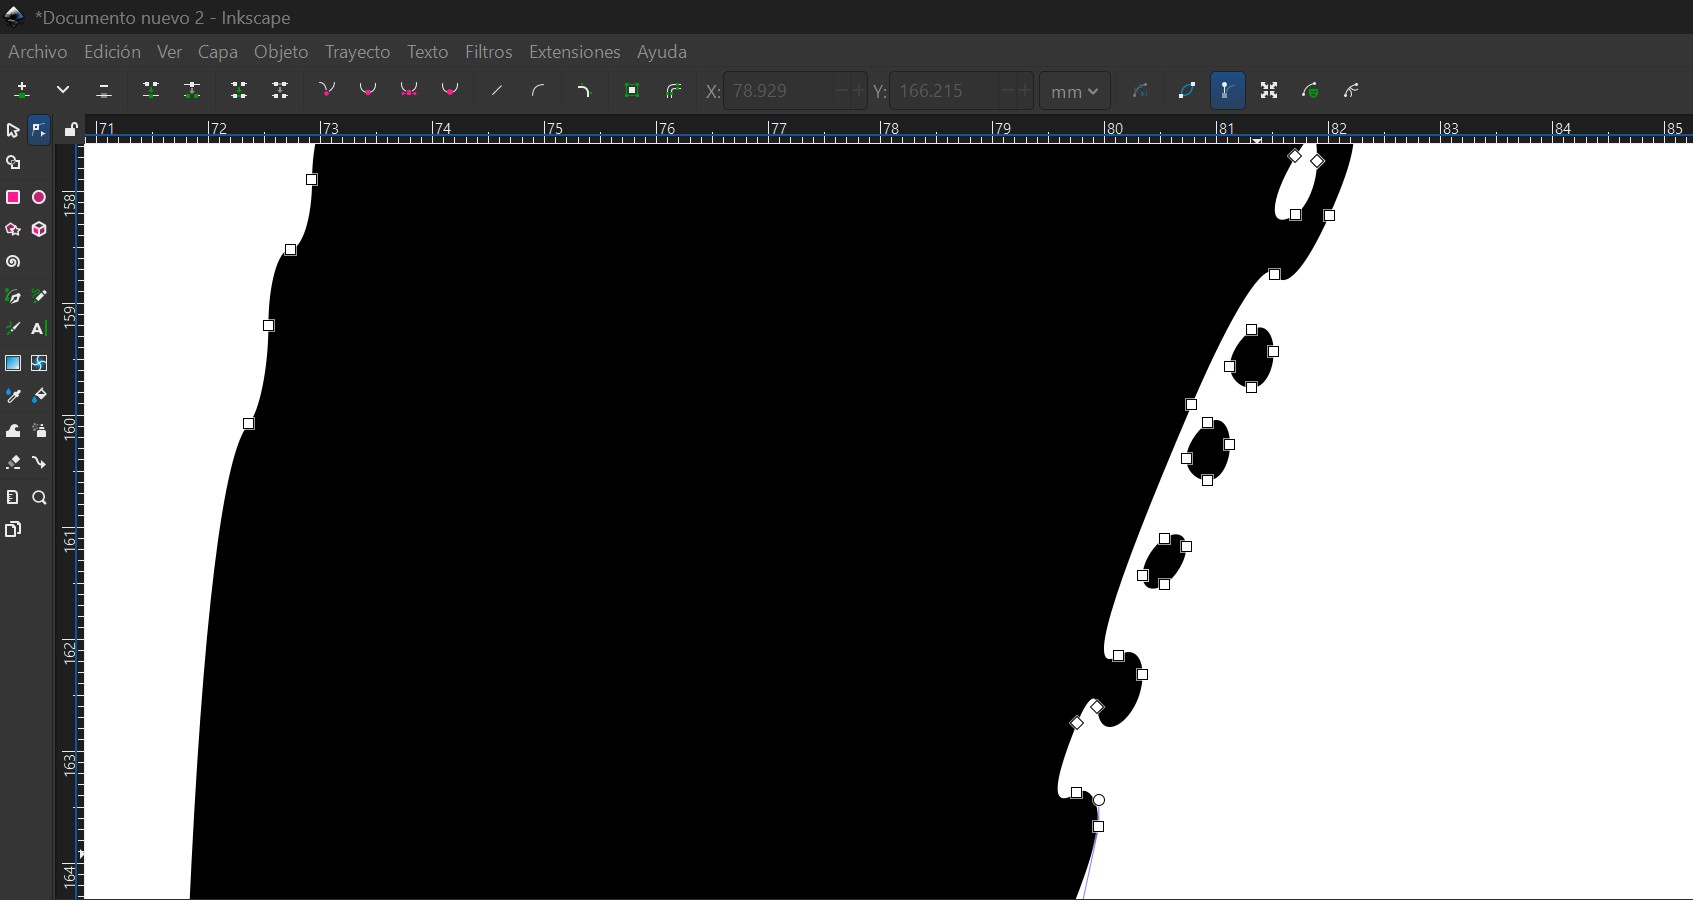Select the Spiral tool
This screenshot has height=900, width=1693.
[x=13, y=263]
